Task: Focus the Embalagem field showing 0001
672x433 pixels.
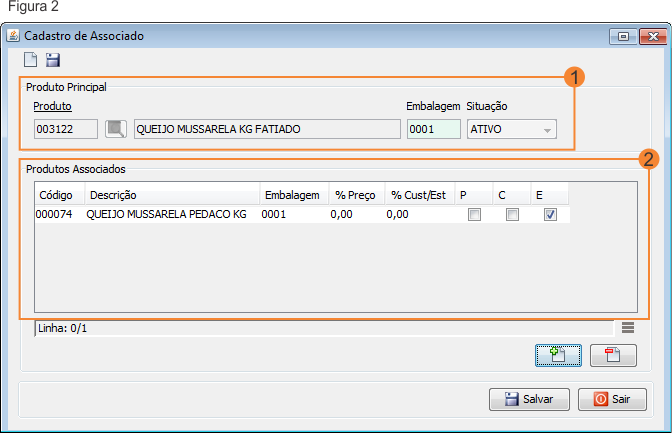Action: (x=432, y=129)
